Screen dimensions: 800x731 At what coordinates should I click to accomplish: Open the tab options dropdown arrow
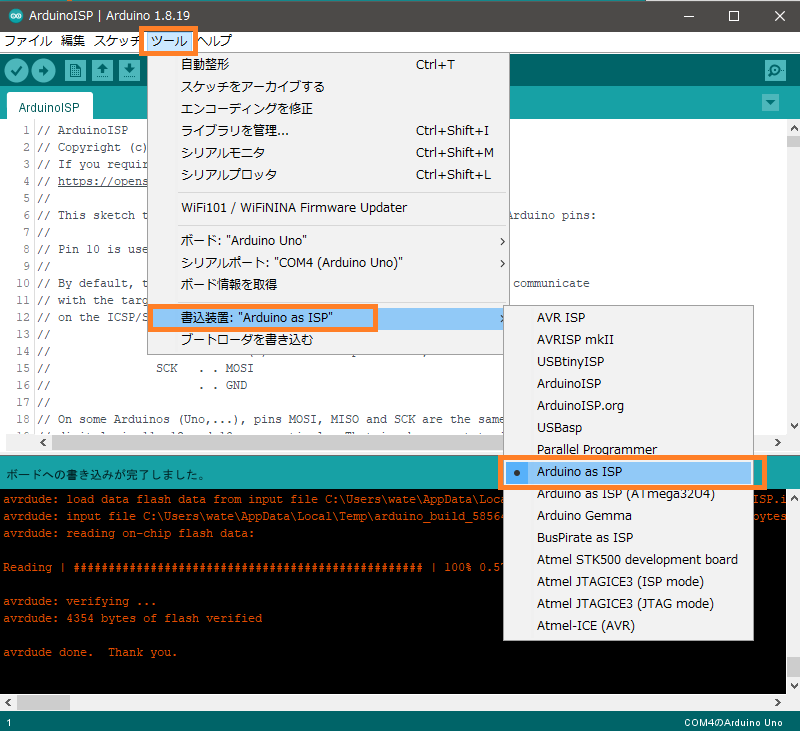(x=770, y=103)
